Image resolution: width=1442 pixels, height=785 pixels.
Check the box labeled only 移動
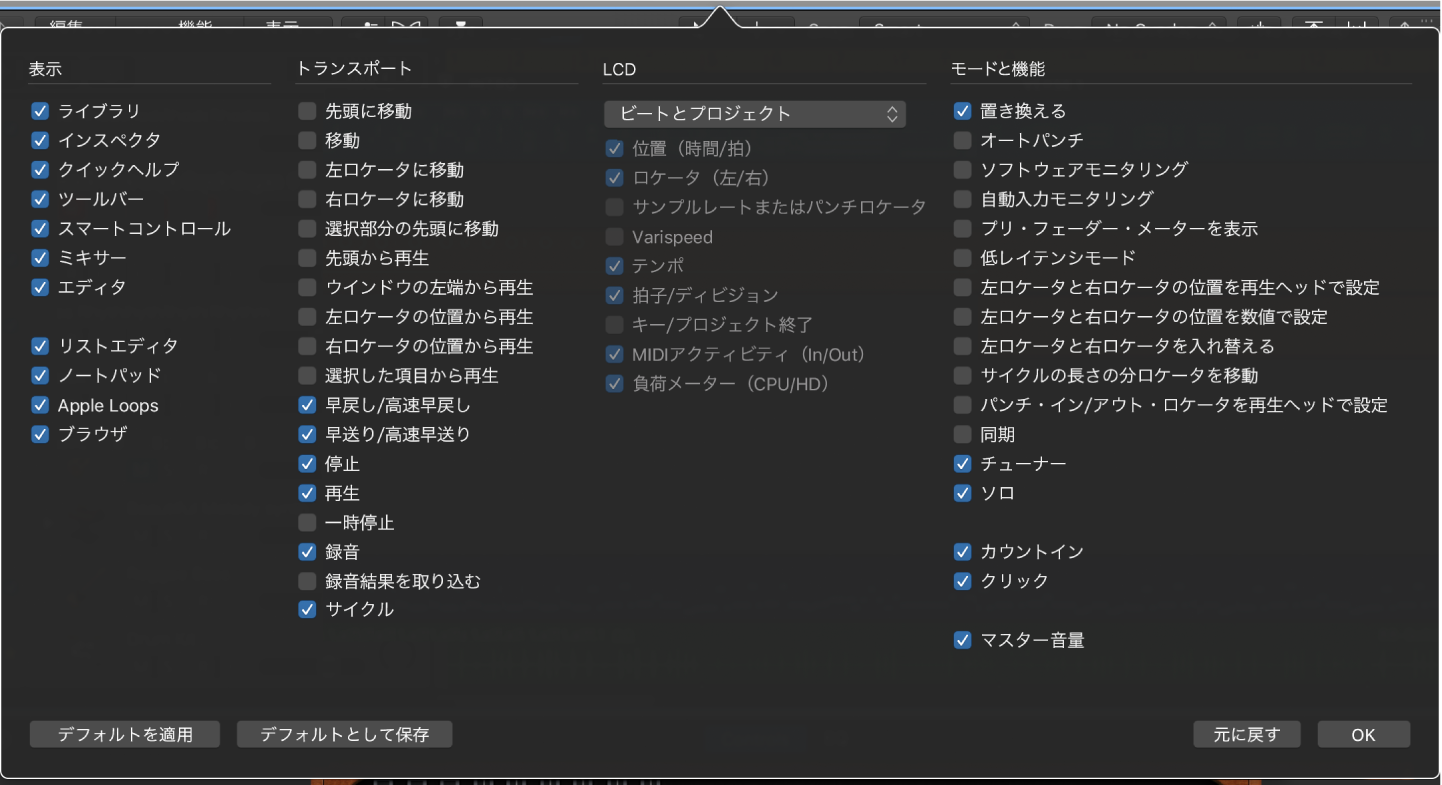coord(307,141)
